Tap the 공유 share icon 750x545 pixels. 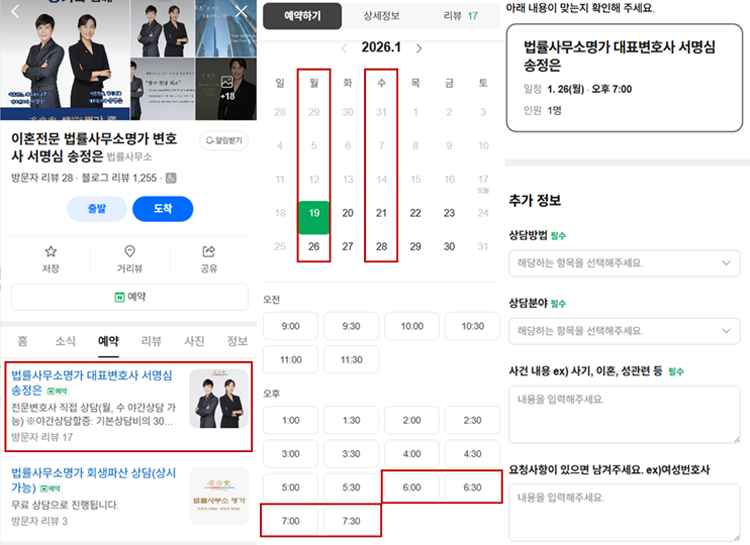point(209,251)
